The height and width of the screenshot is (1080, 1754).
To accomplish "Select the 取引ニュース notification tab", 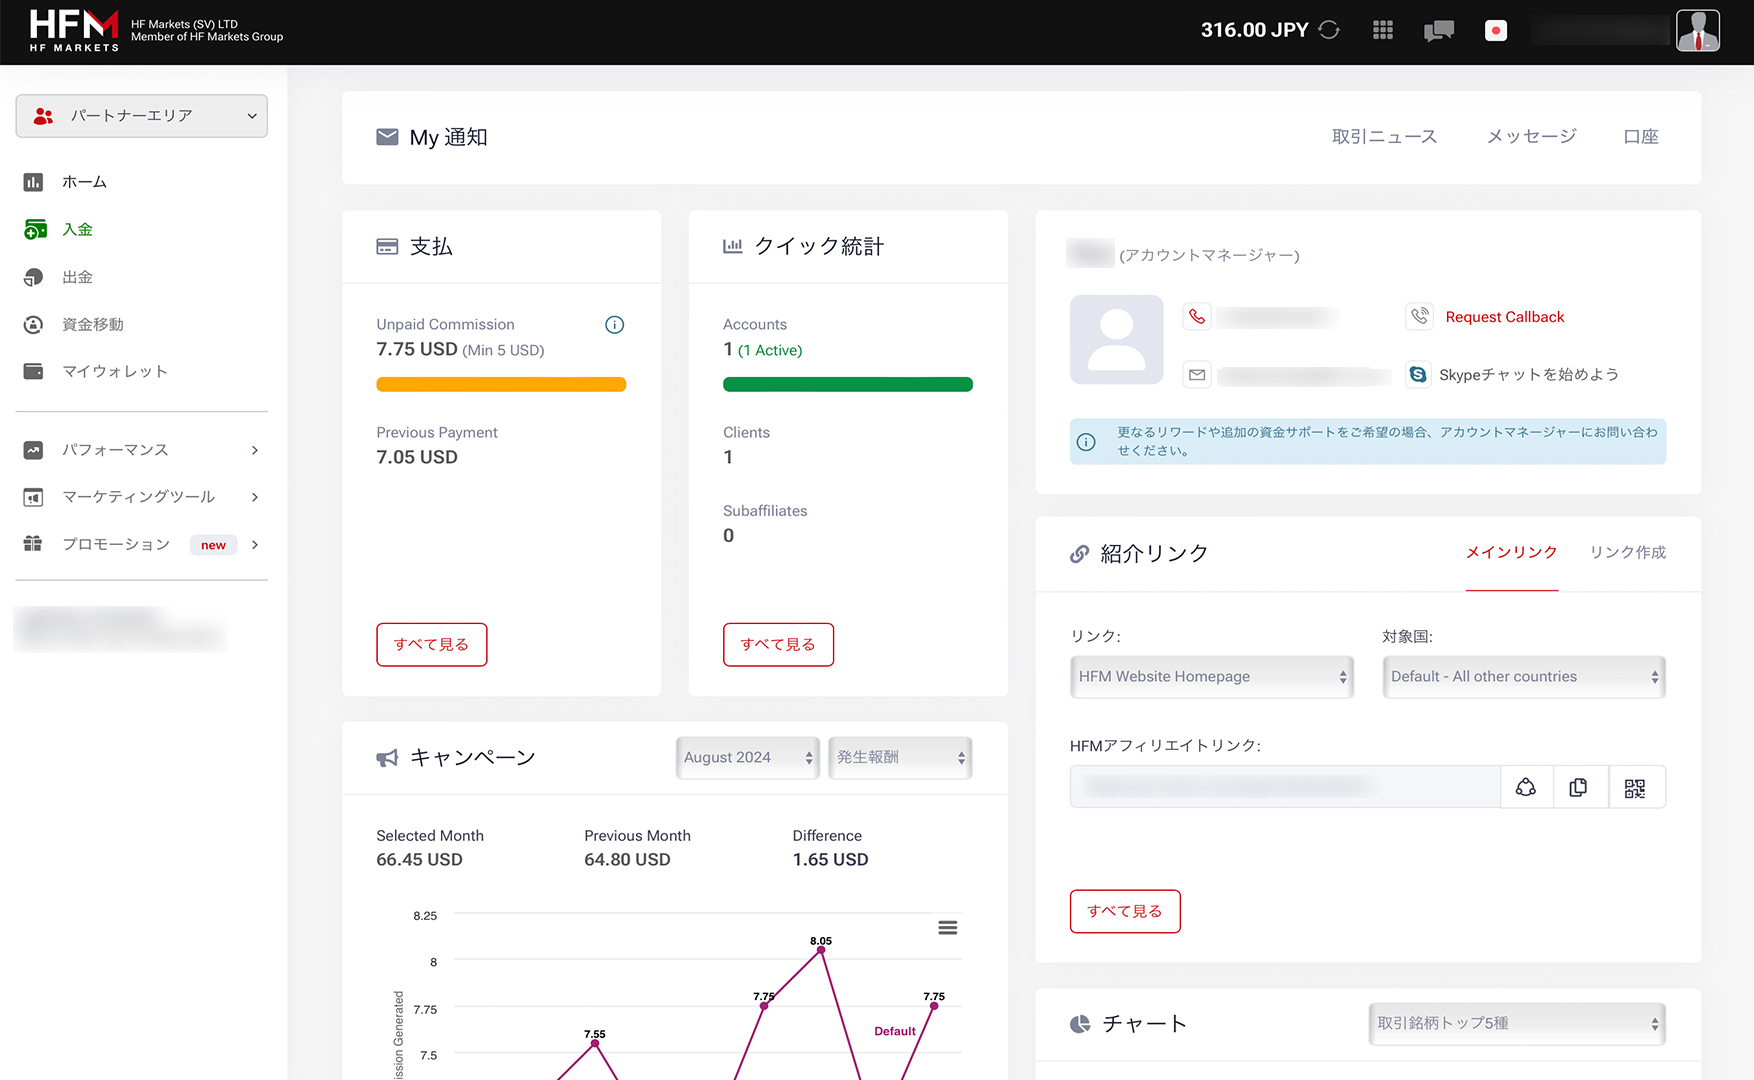I will (x=1384, y=137).
